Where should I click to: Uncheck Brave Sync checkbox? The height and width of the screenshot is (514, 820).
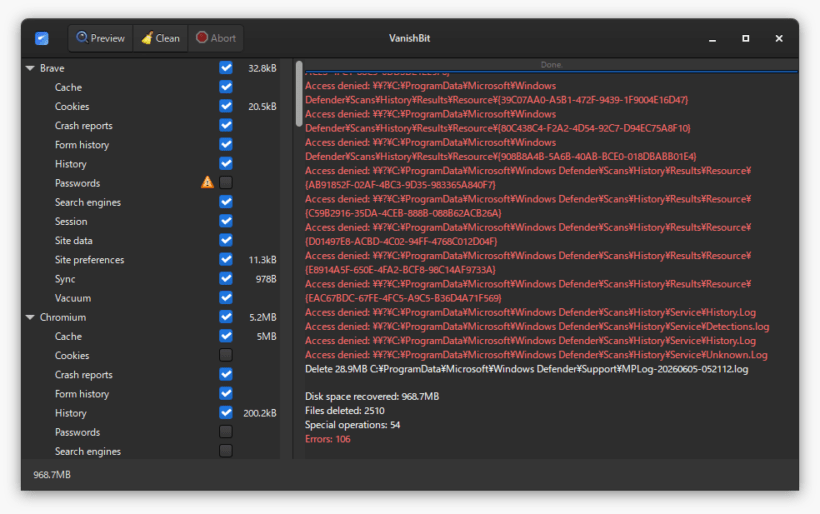click(x=226, y=279)
